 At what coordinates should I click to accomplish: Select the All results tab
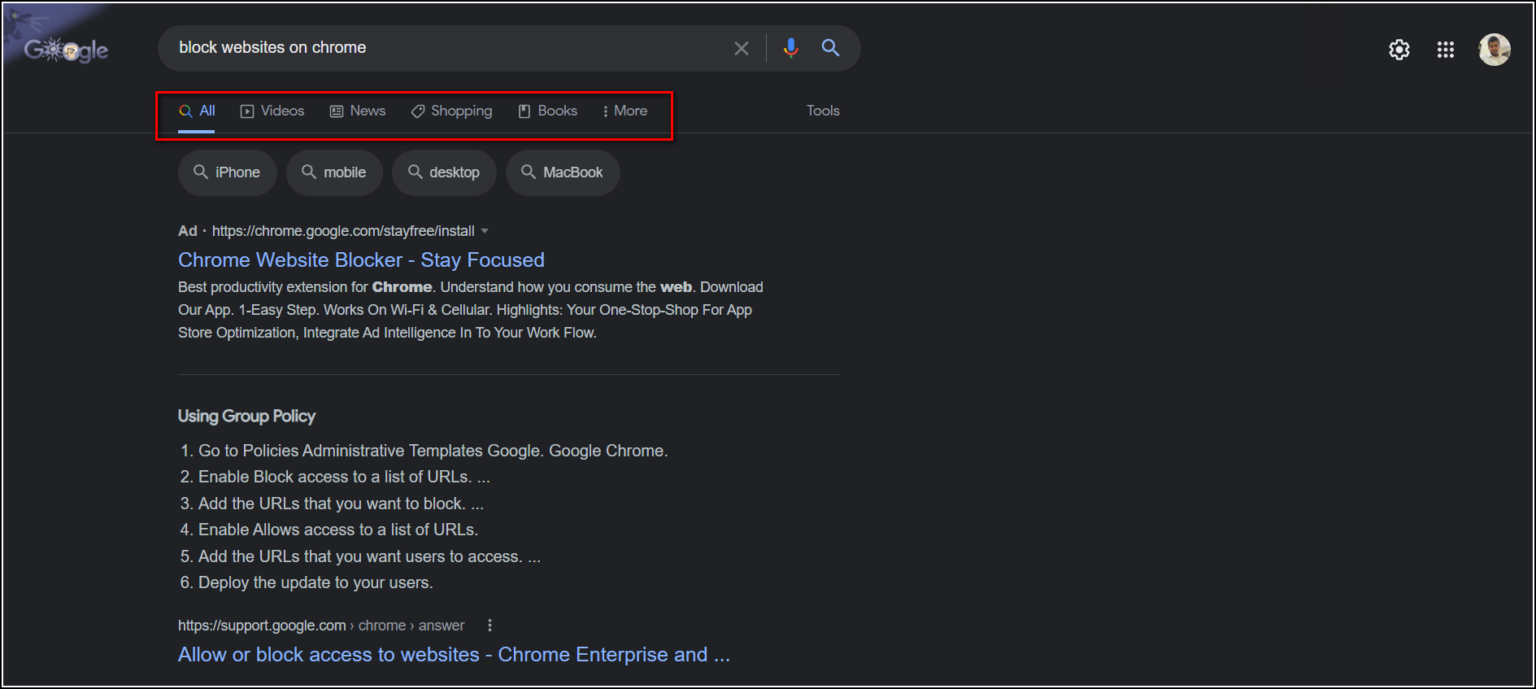tap(198, 111)
